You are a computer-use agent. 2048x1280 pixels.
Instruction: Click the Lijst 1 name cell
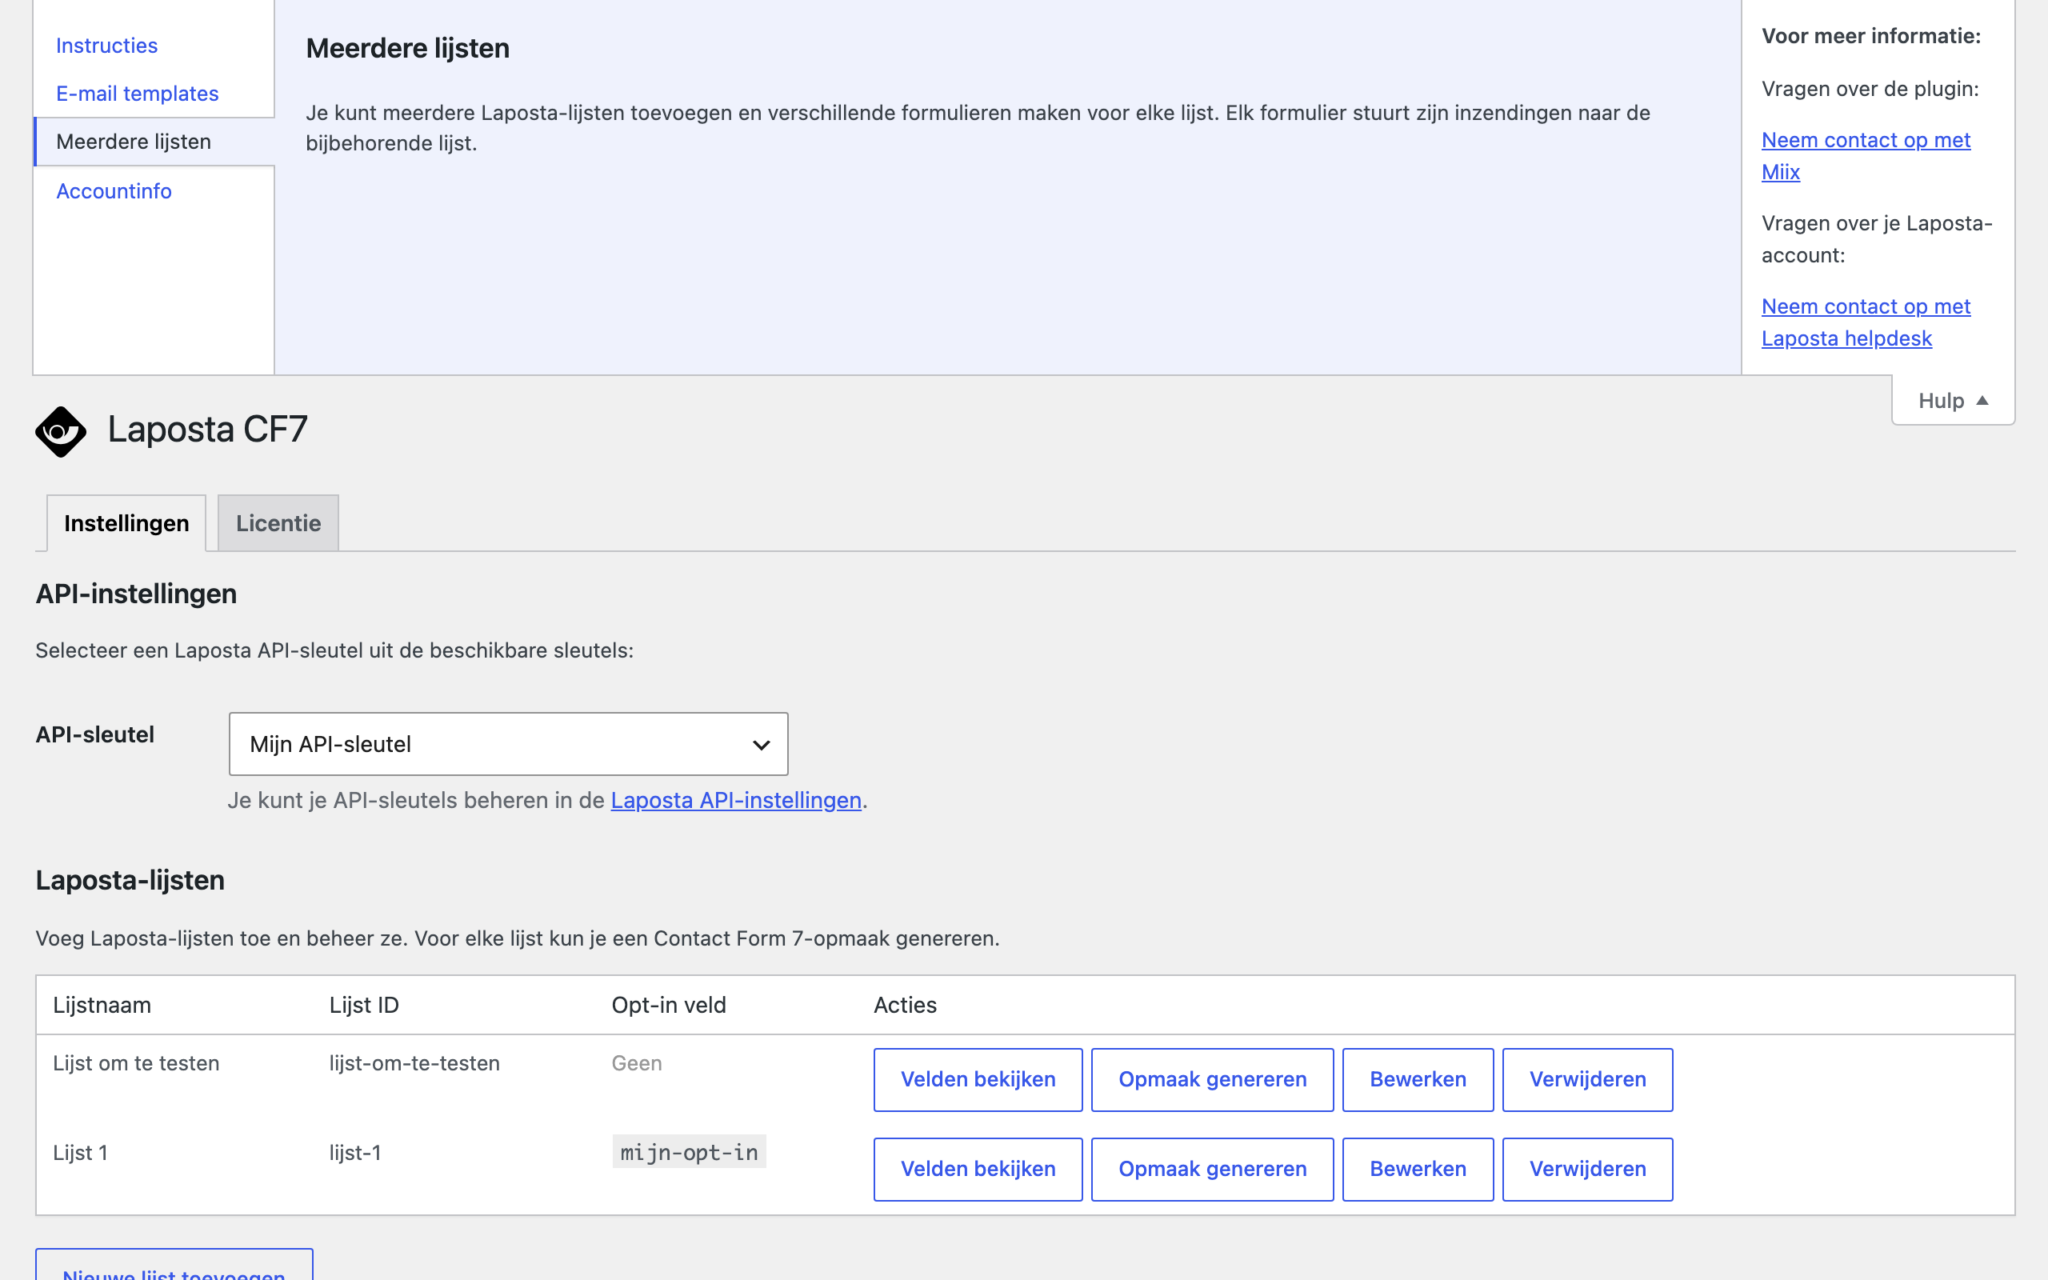pos(80,1153)
